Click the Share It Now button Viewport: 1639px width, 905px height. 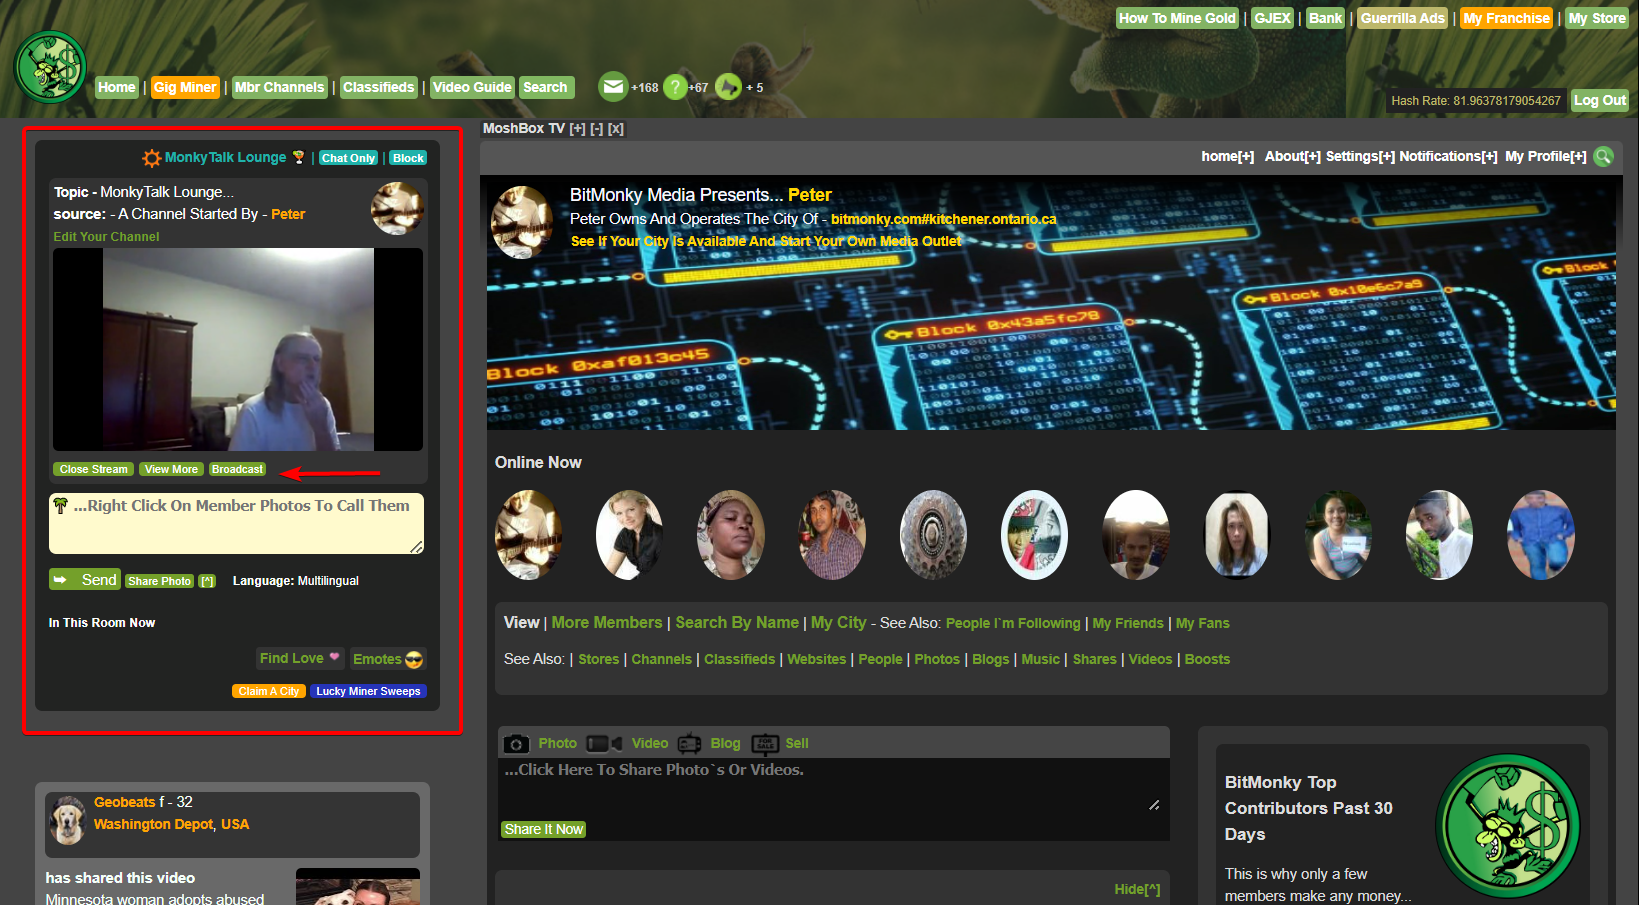(543, 829)
